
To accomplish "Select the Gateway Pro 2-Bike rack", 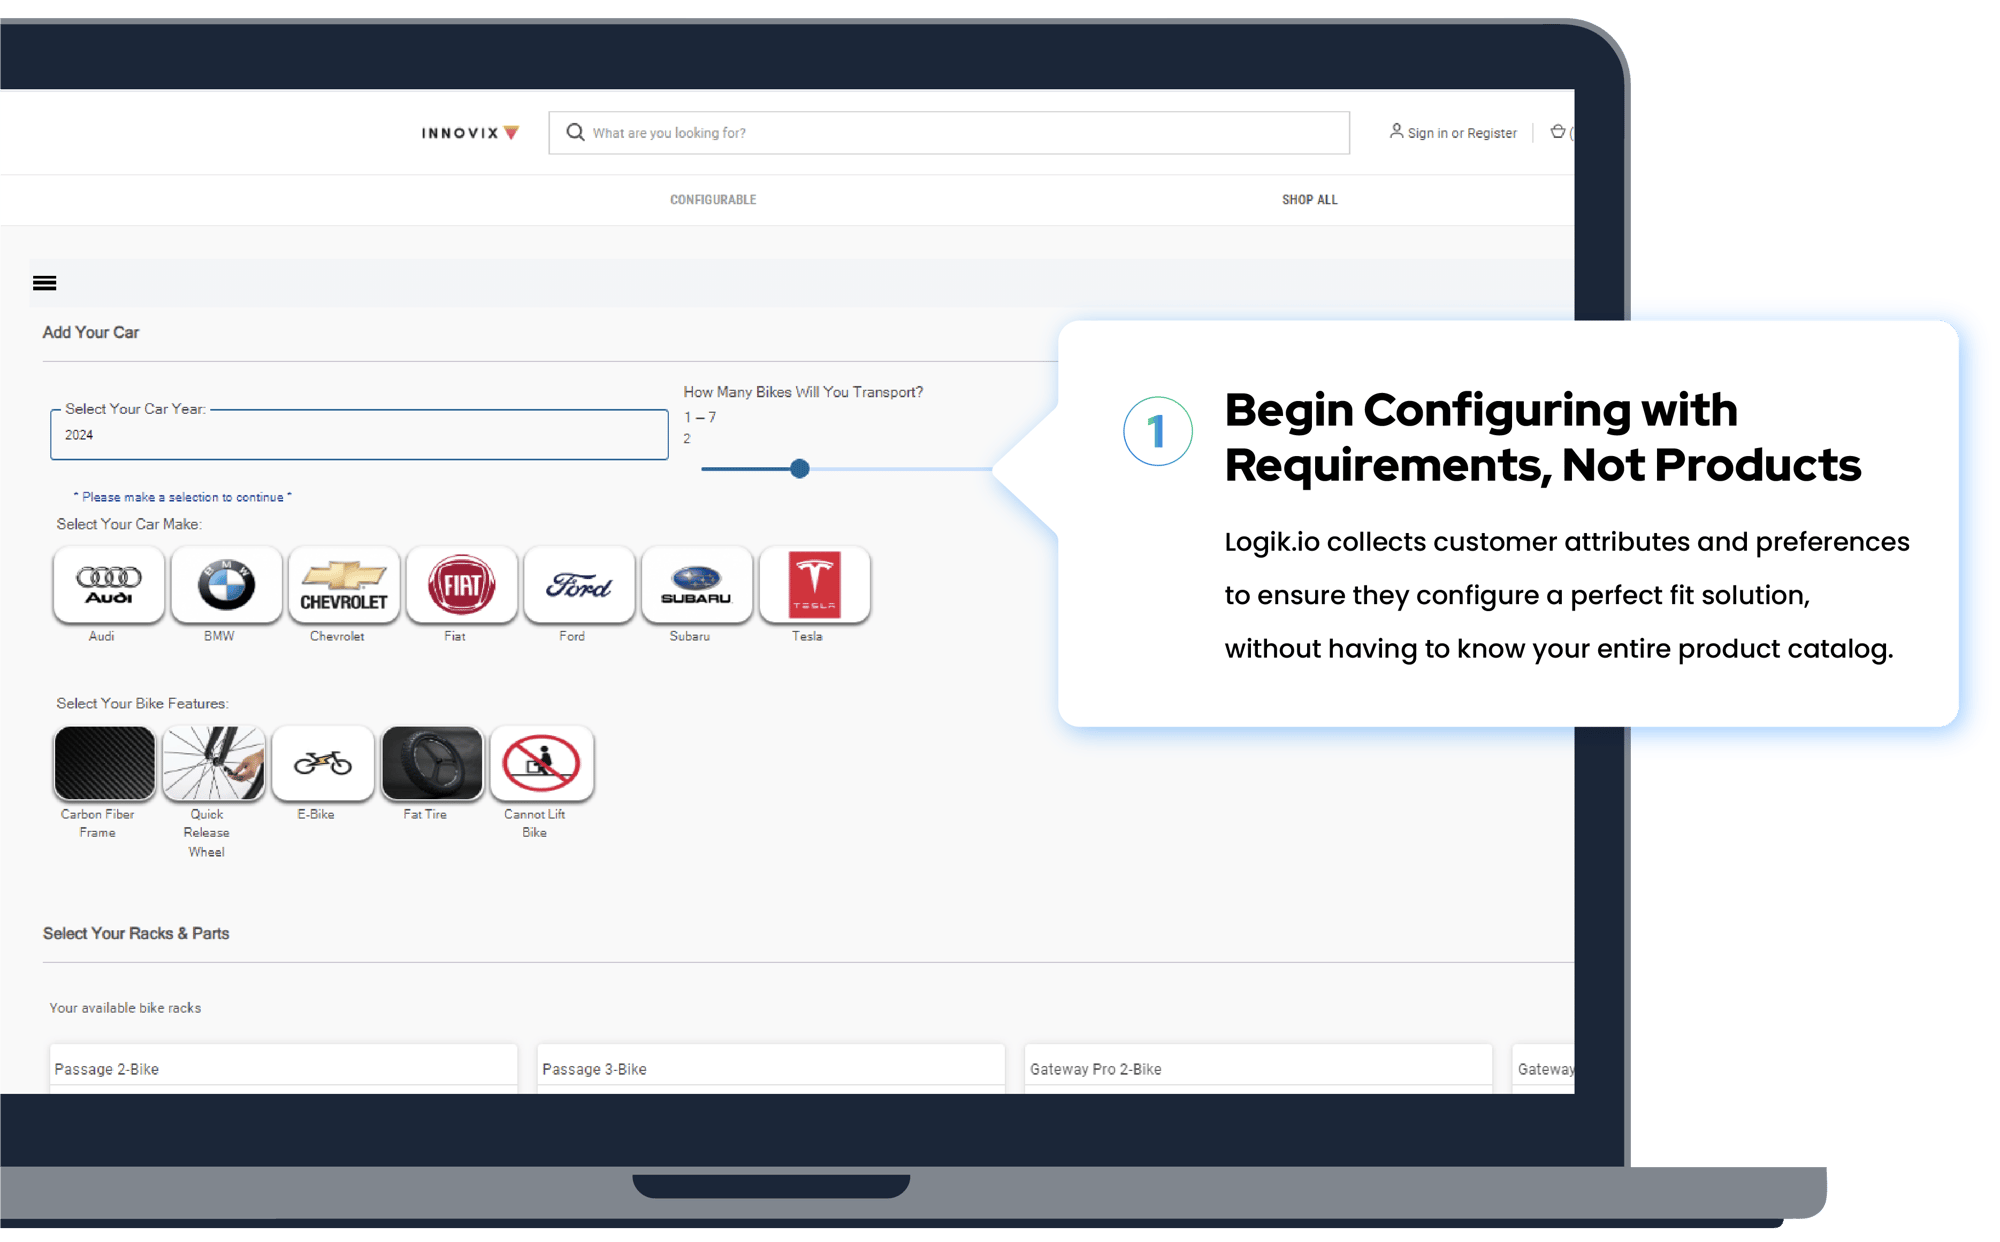I will click(1259, 1067).
